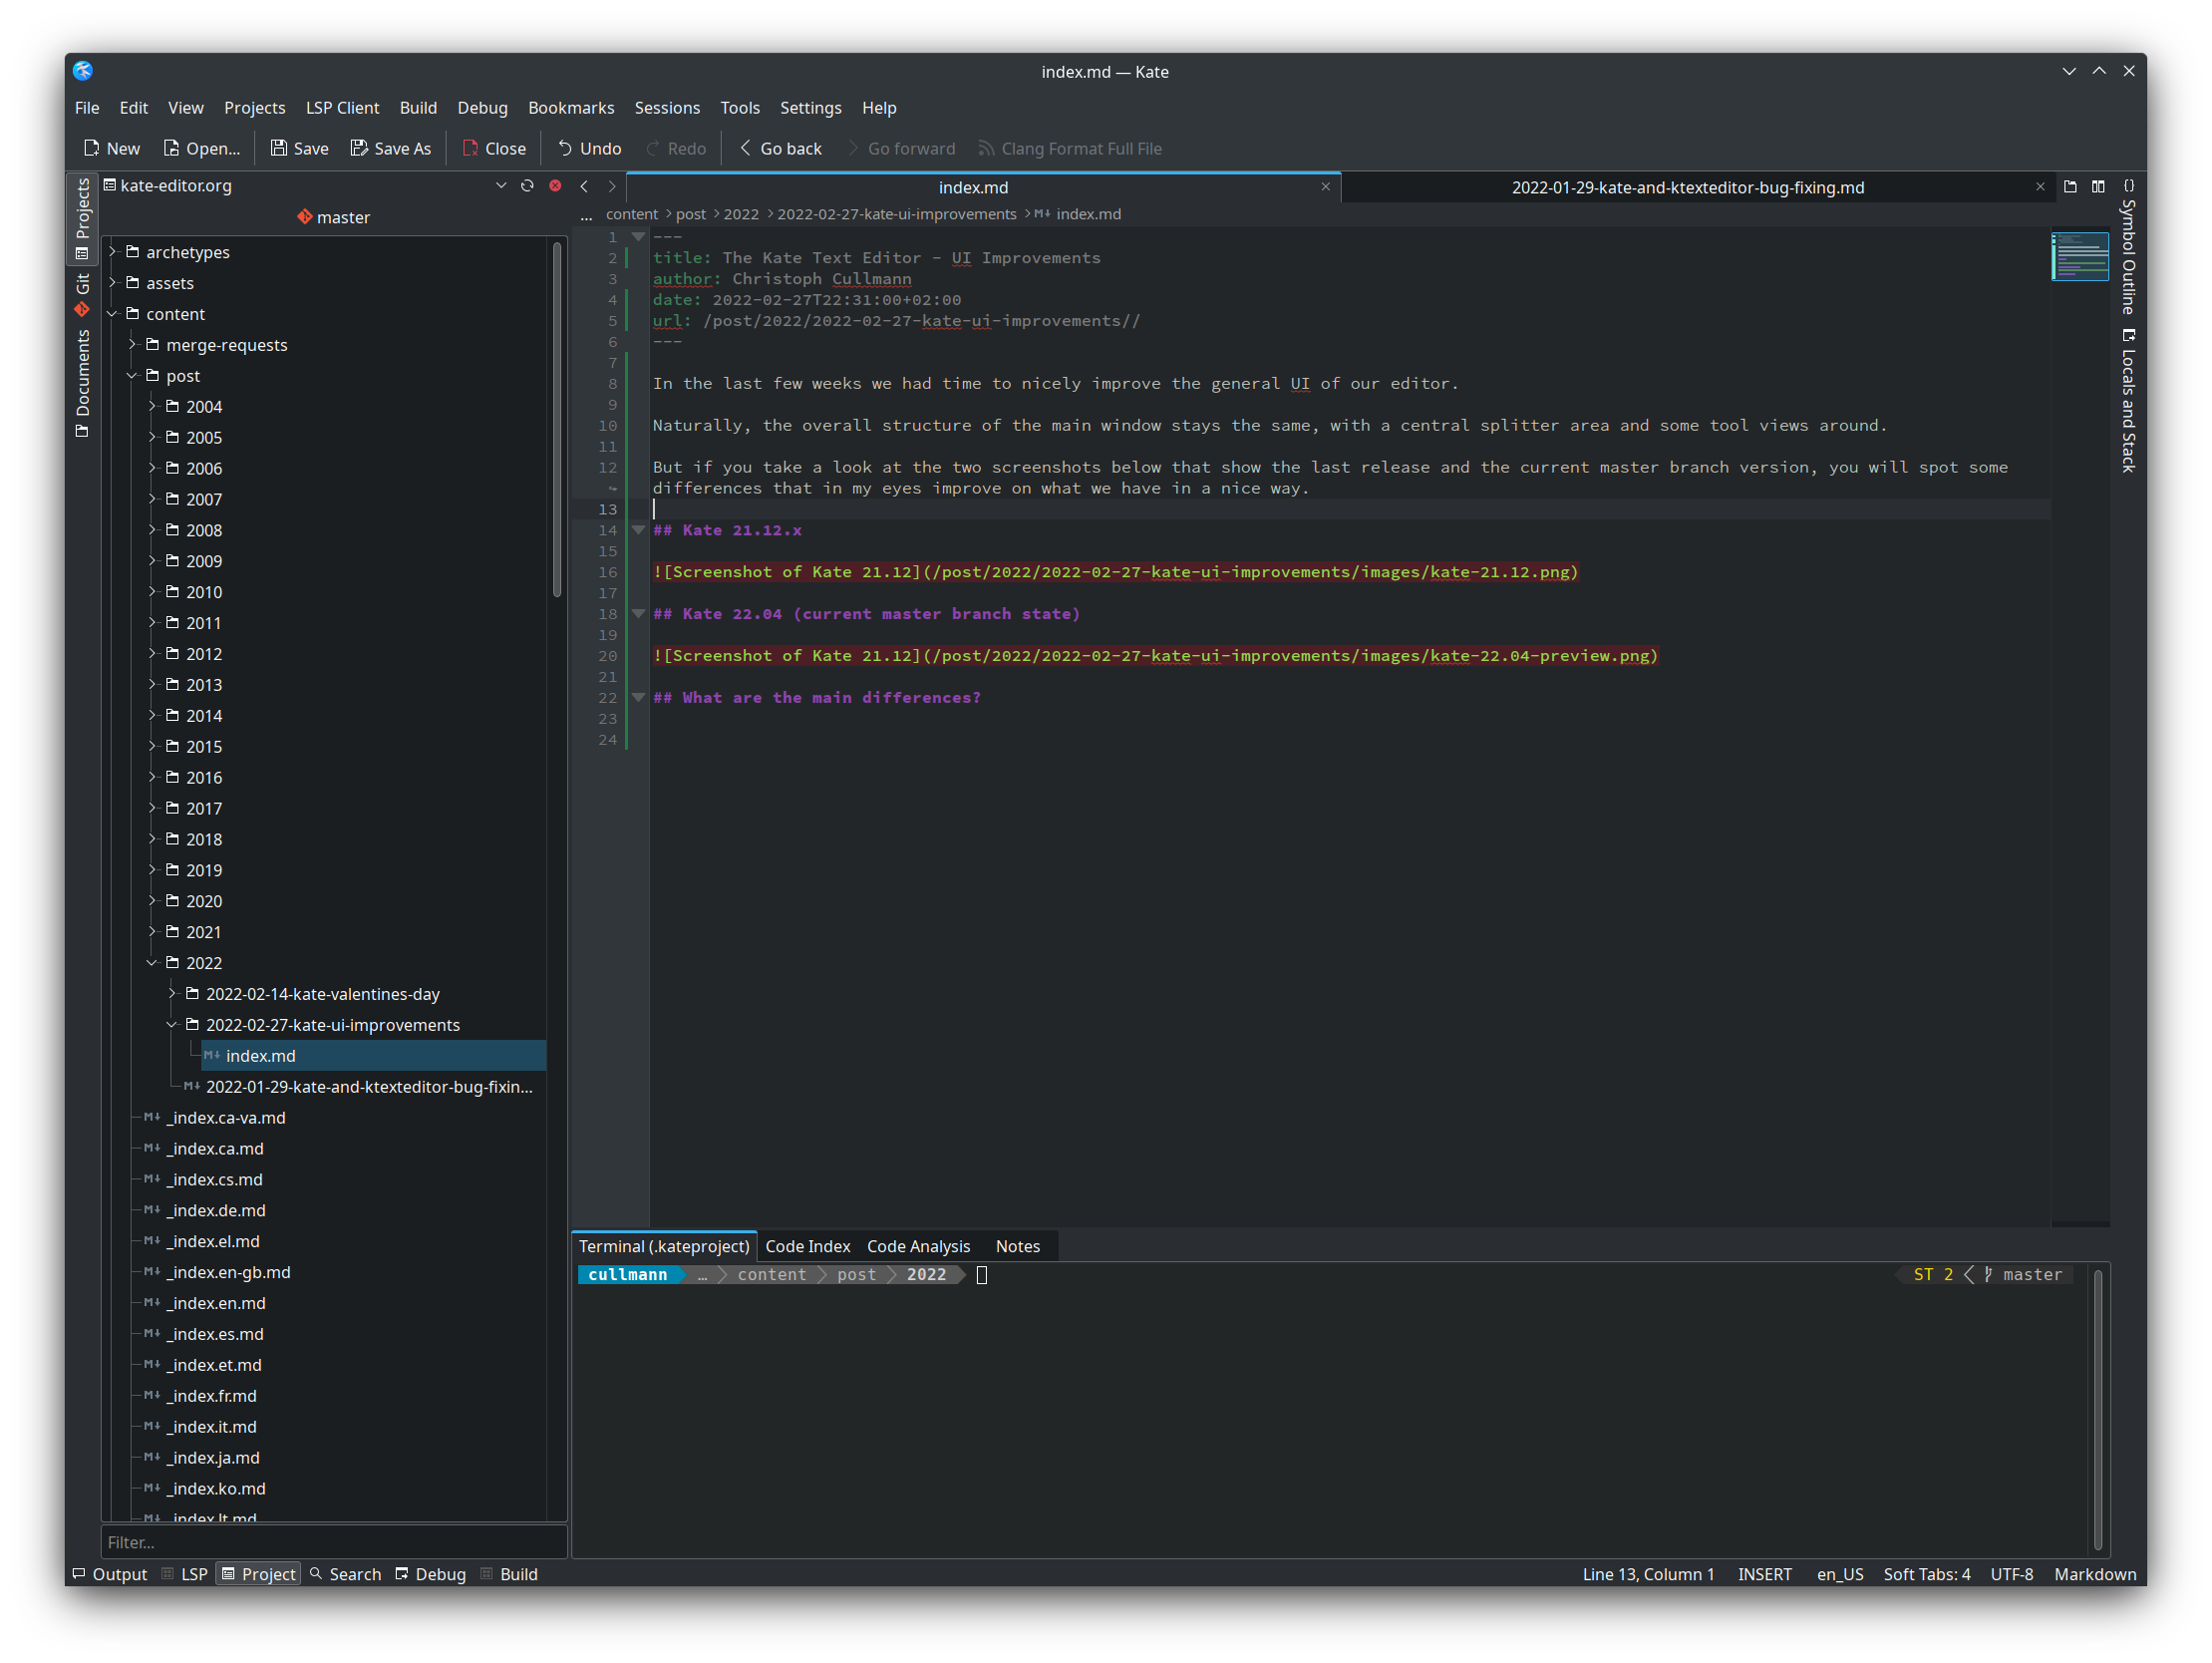Image resolution: width=2212 pixels, height=1663 pixels.
Task: Click the New document toolbar button
Action: 111,148
